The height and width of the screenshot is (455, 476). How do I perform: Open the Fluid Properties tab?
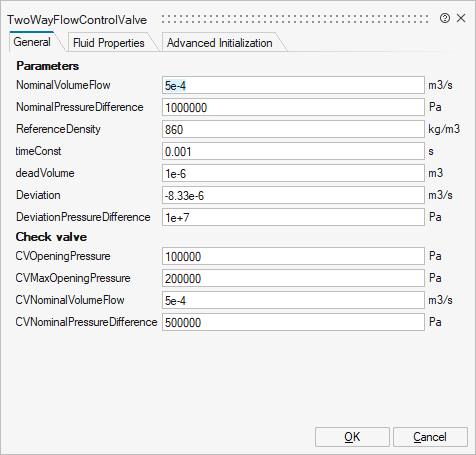109,43
